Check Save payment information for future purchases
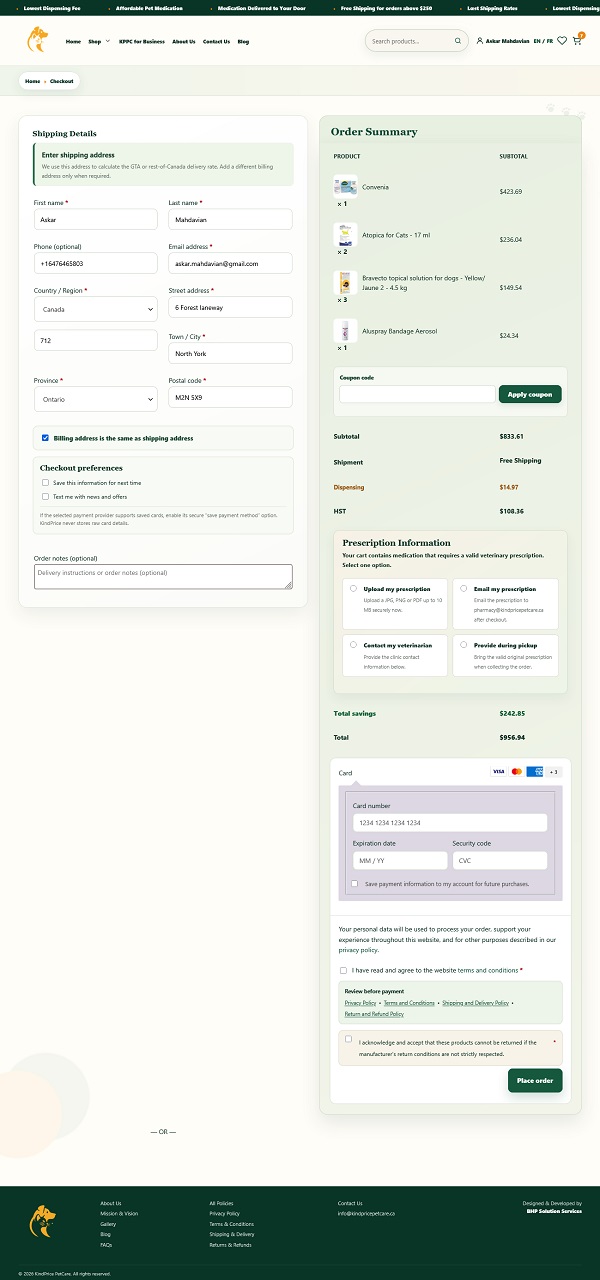 (355, 884)
